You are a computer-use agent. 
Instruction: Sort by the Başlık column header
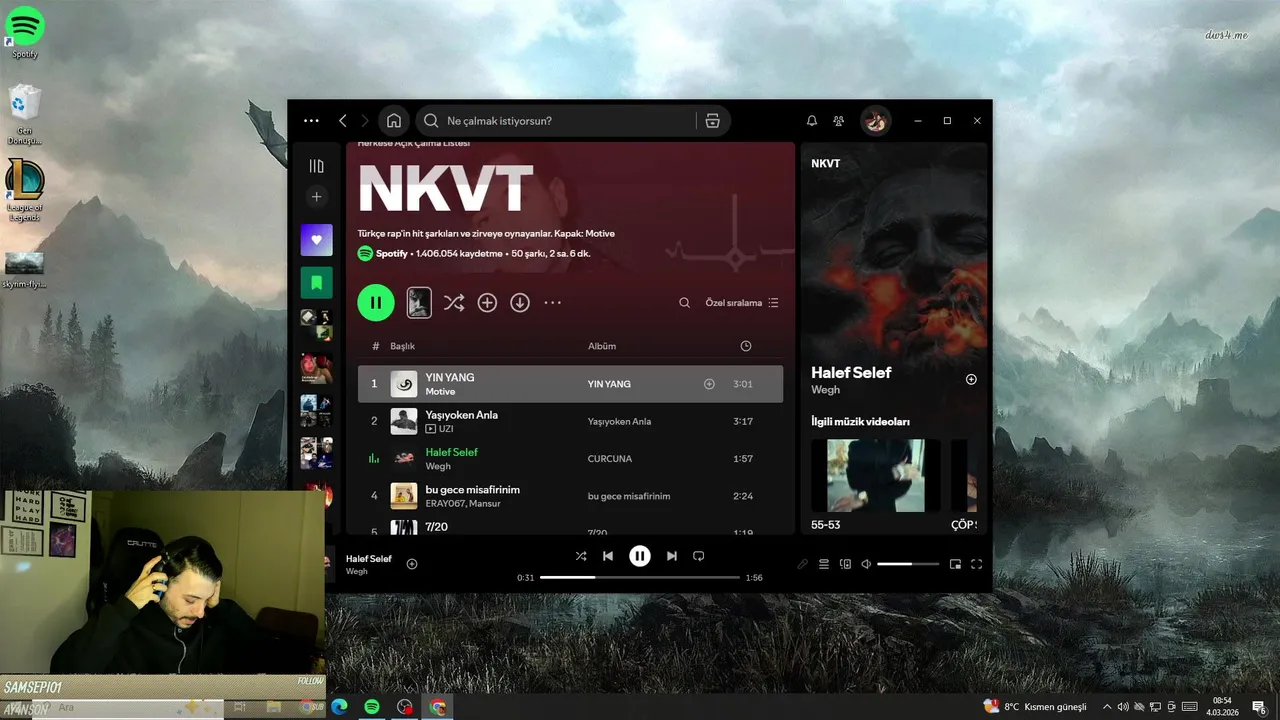point(402,346)
